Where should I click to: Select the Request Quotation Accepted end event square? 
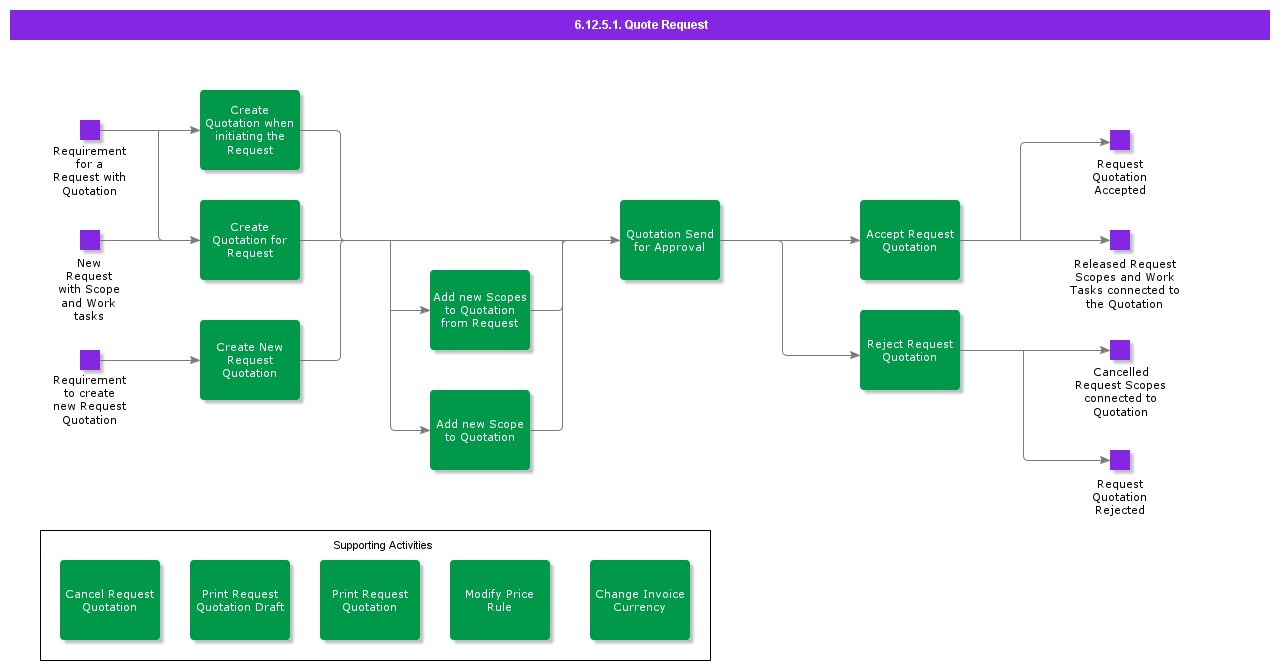coord(1119,140)
